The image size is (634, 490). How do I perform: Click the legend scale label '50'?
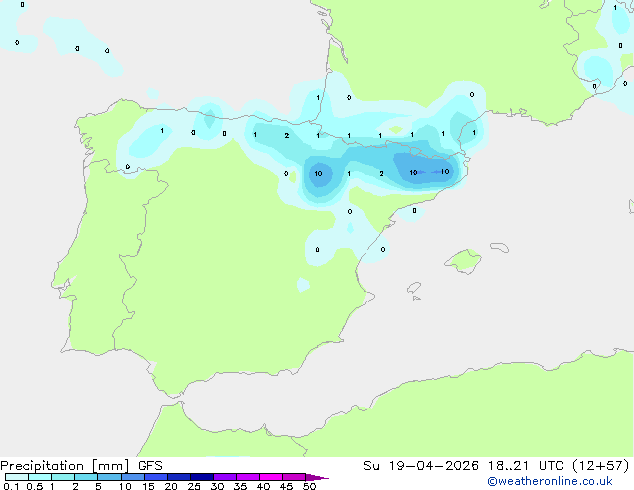click(309, 486)
